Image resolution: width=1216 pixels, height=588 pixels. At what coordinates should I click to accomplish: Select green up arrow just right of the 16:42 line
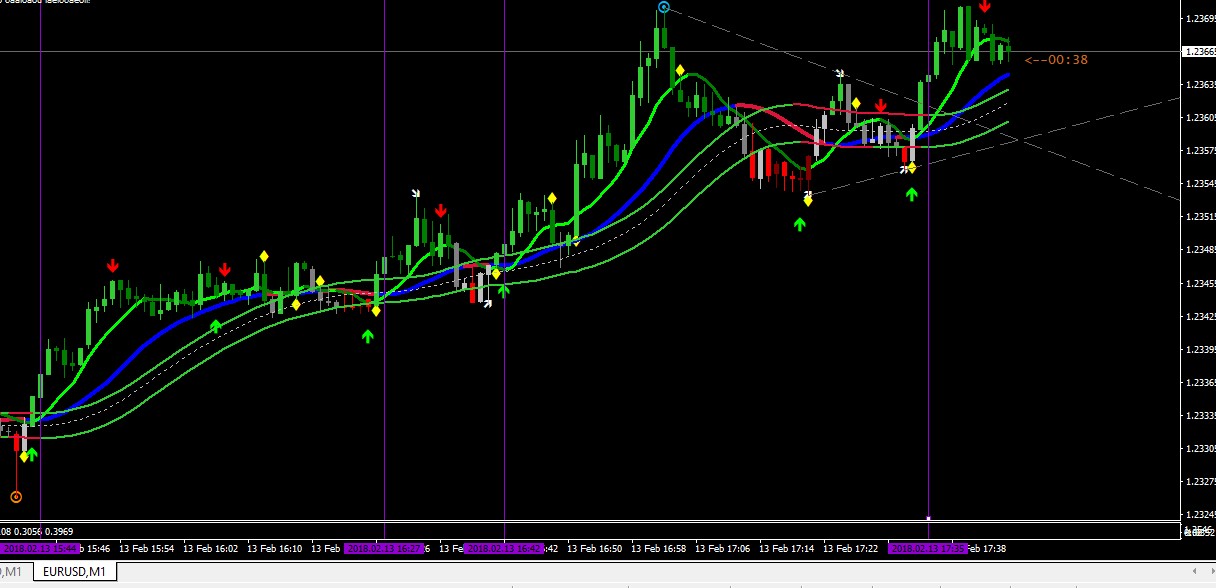504,290
